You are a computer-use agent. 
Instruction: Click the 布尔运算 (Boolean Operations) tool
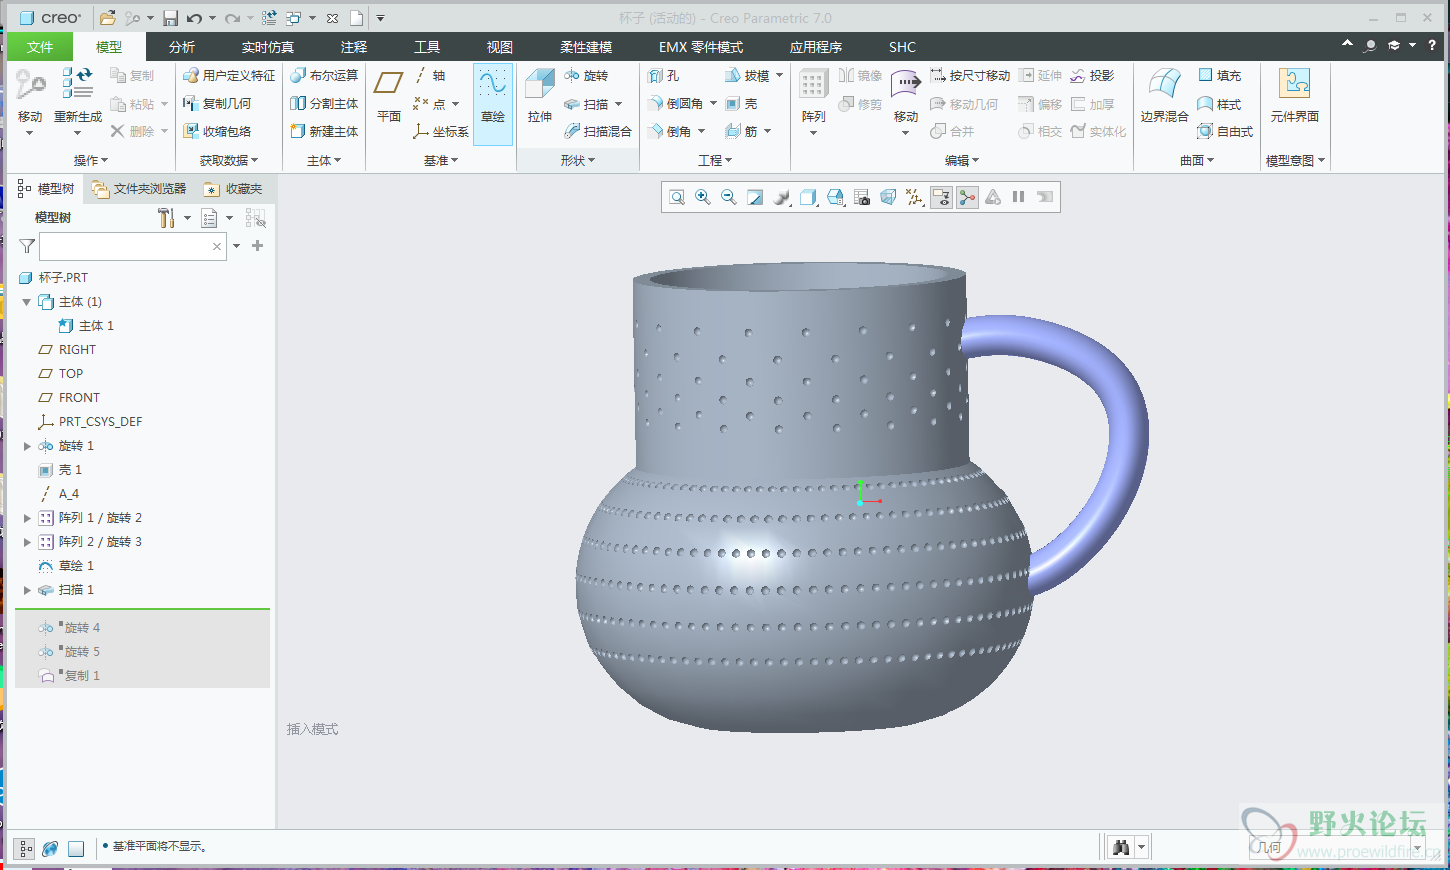(x=324, y=76)
